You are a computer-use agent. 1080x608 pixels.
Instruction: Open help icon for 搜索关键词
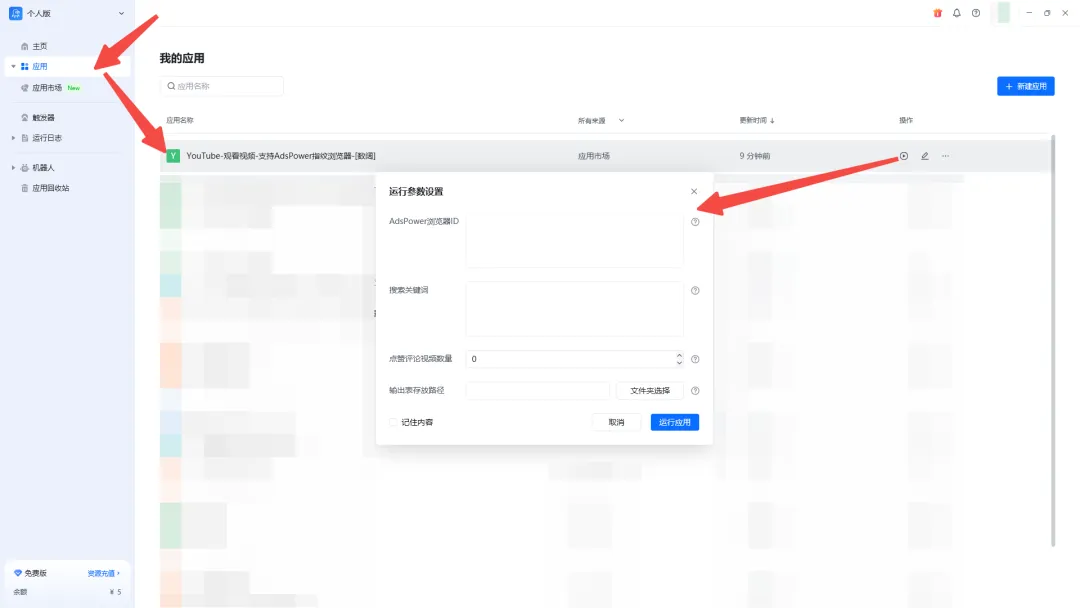point(695,291)
